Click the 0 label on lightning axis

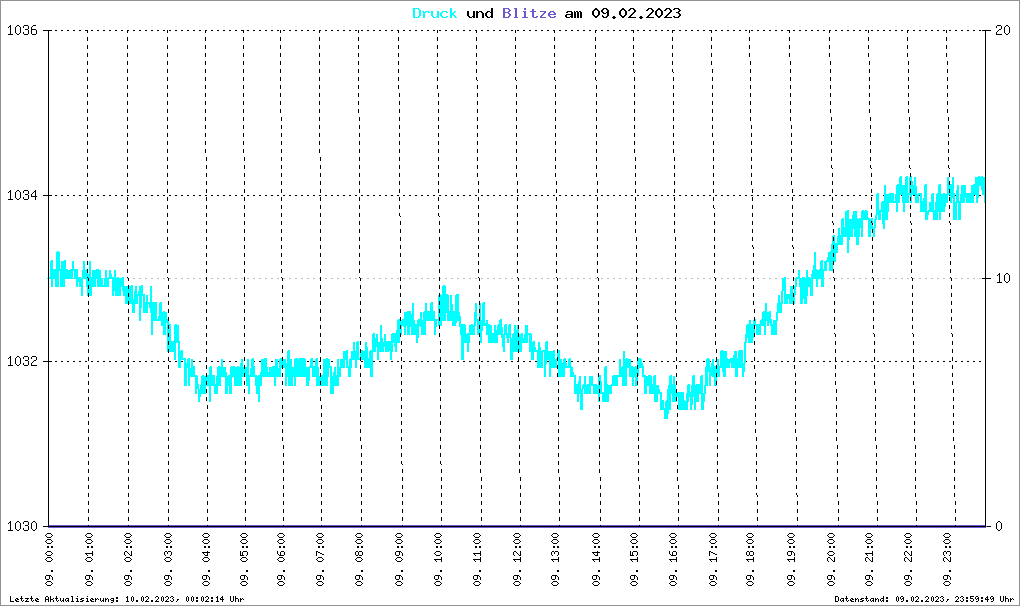(999, 527)
